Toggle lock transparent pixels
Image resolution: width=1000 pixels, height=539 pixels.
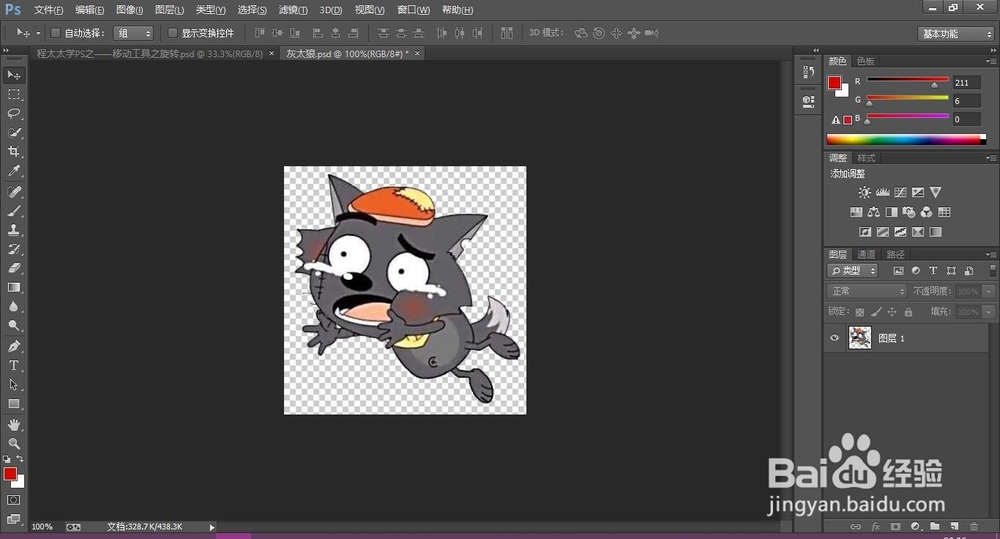coord(860,312)
